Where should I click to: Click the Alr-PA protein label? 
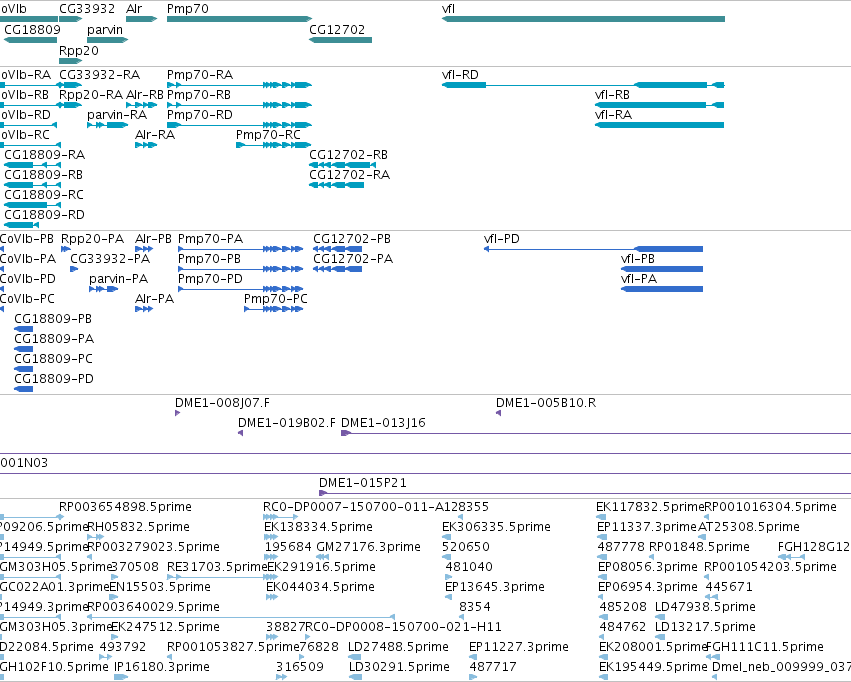[154, 299]
